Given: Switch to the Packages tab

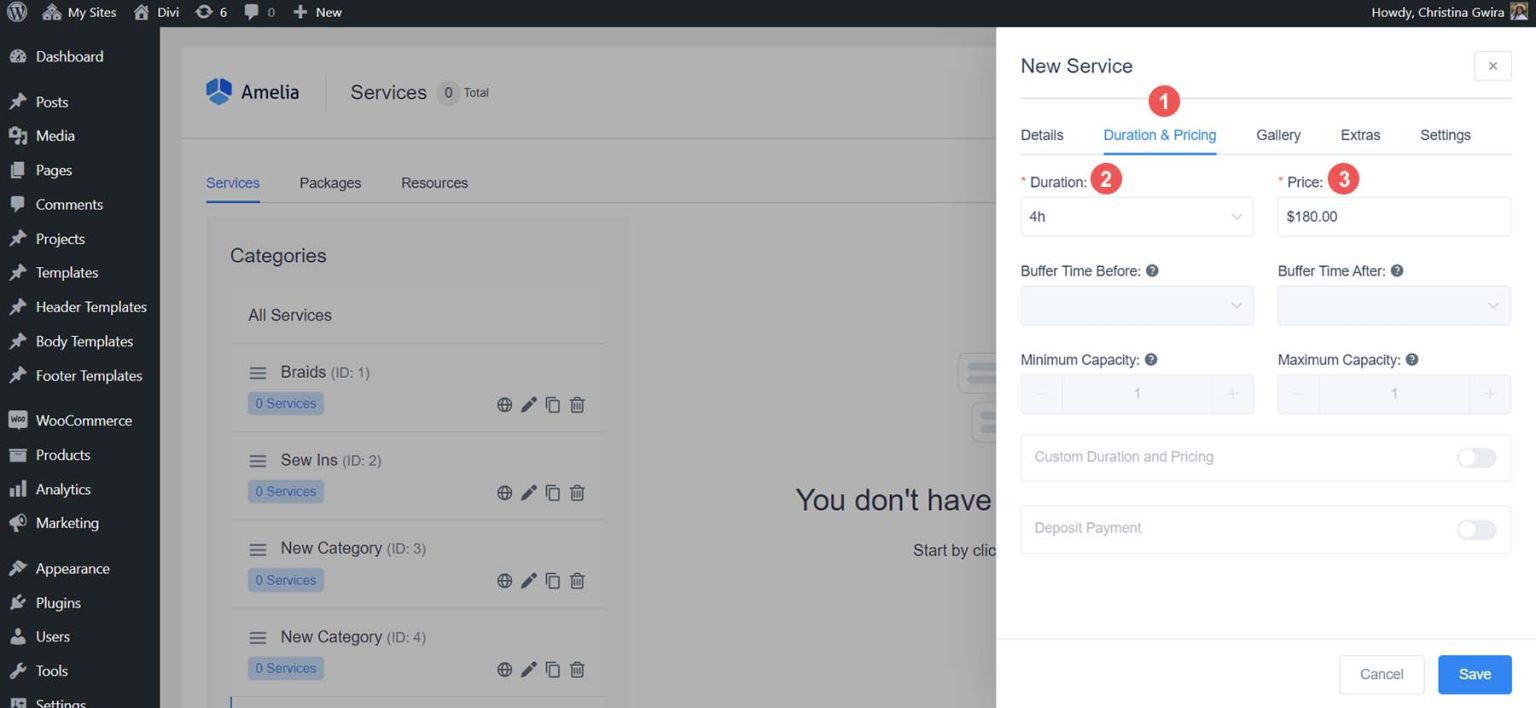Looking at the screenshot, I should pos(330,182).
